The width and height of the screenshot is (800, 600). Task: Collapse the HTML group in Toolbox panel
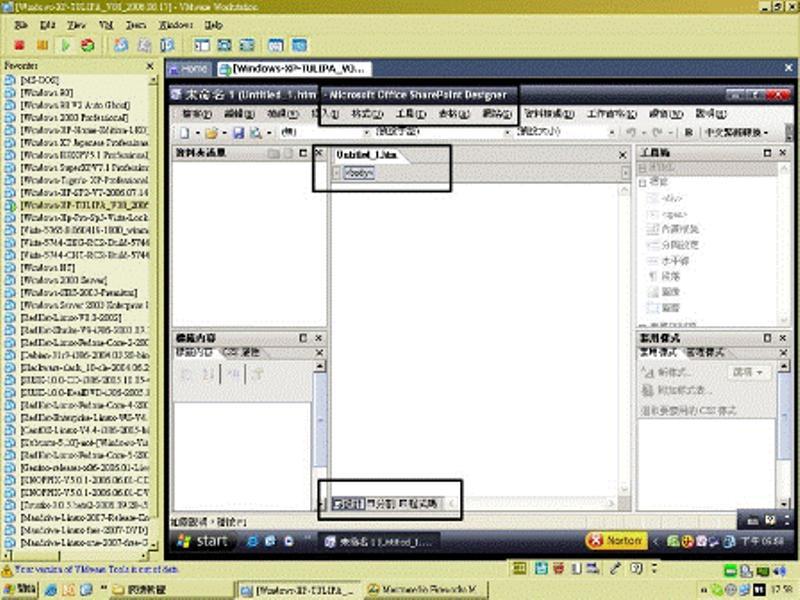click(x=643, y=167)
